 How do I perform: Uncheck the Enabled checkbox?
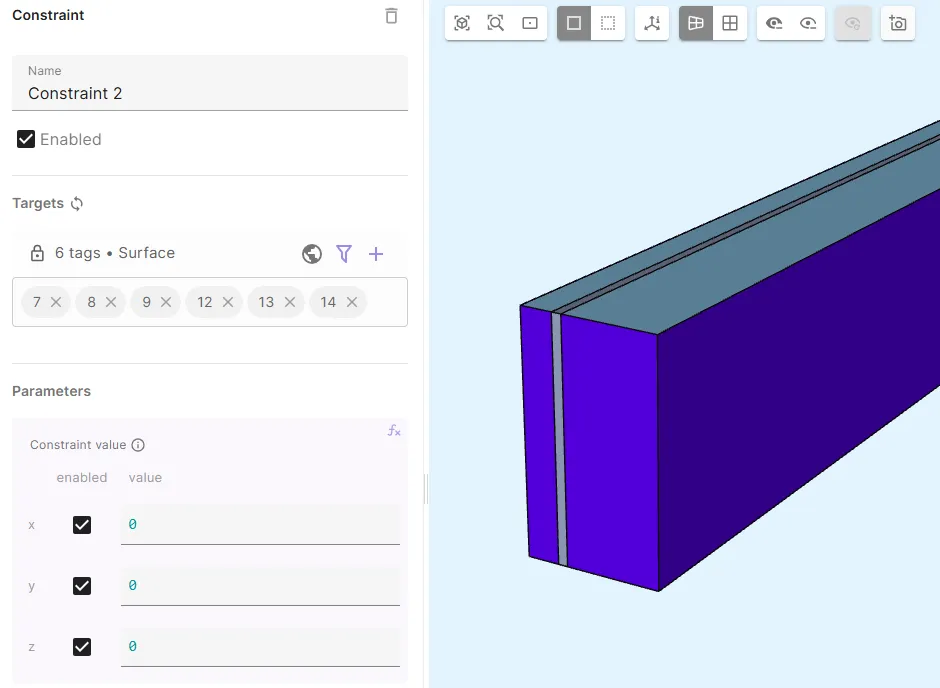[27, 139]
